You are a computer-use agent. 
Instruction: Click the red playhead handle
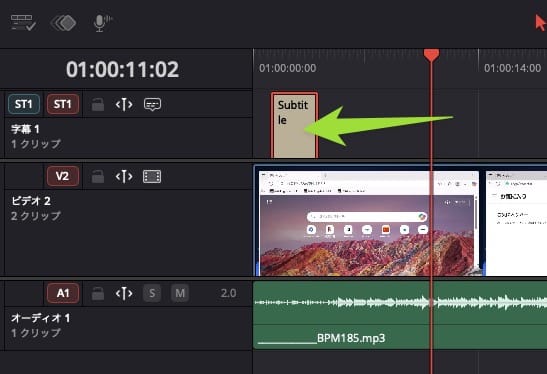click(432, 55)
